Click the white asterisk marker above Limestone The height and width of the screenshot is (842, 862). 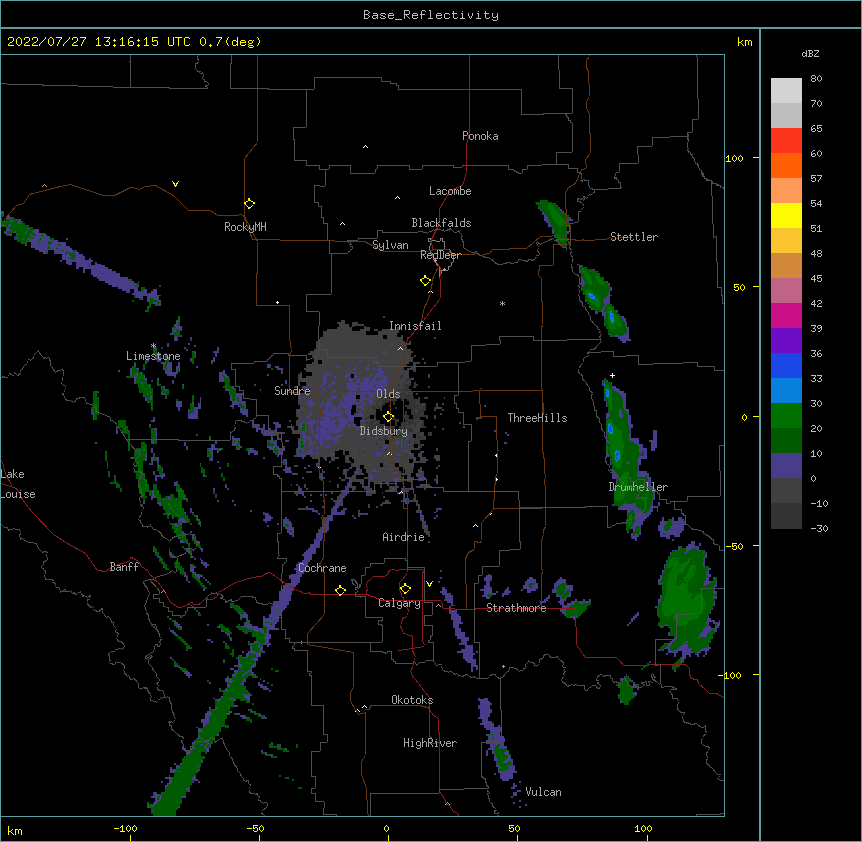click(x=153, y=346)
